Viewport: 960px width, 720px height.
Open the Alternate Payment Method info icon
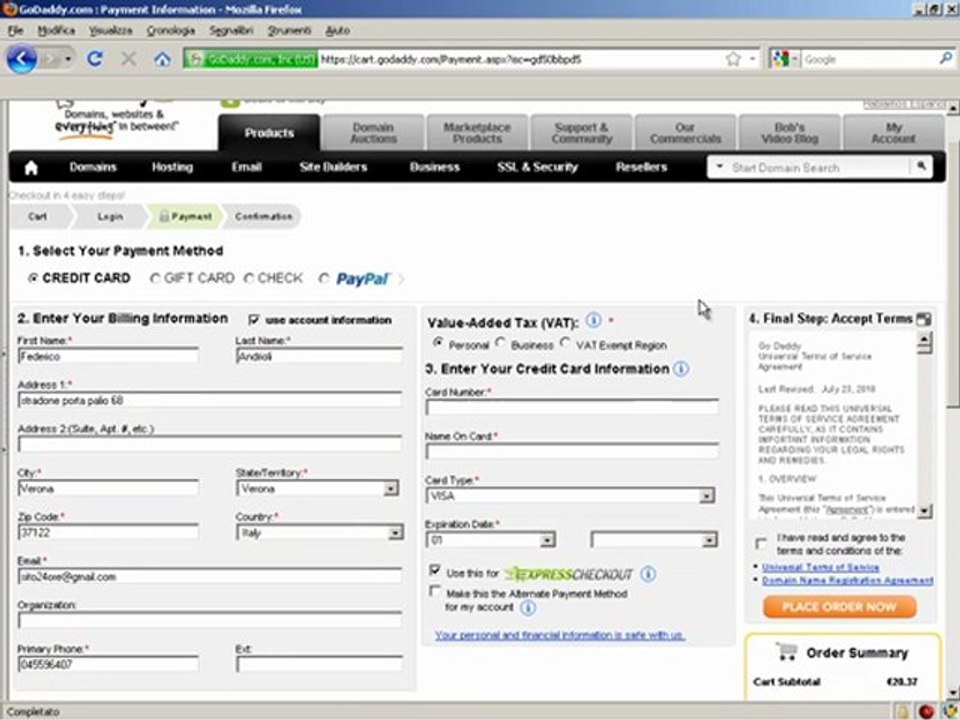pos(528,607)
